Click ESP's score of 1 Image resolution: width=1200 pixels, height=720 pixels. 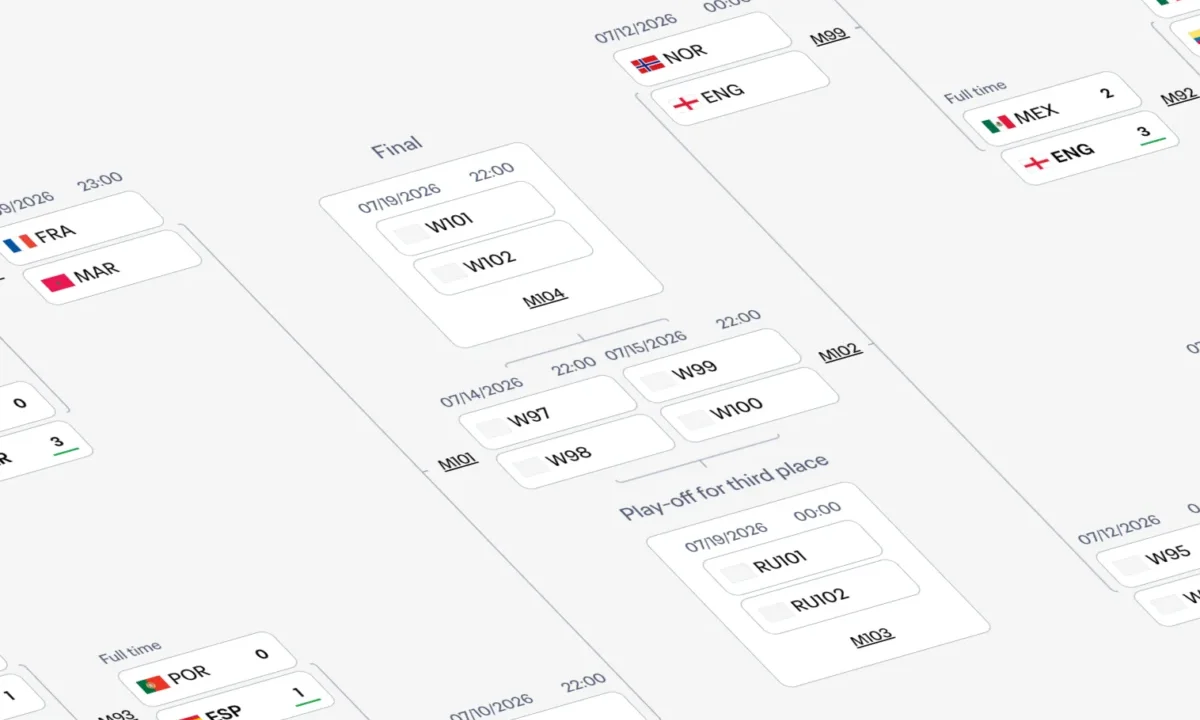coord(299,692)
